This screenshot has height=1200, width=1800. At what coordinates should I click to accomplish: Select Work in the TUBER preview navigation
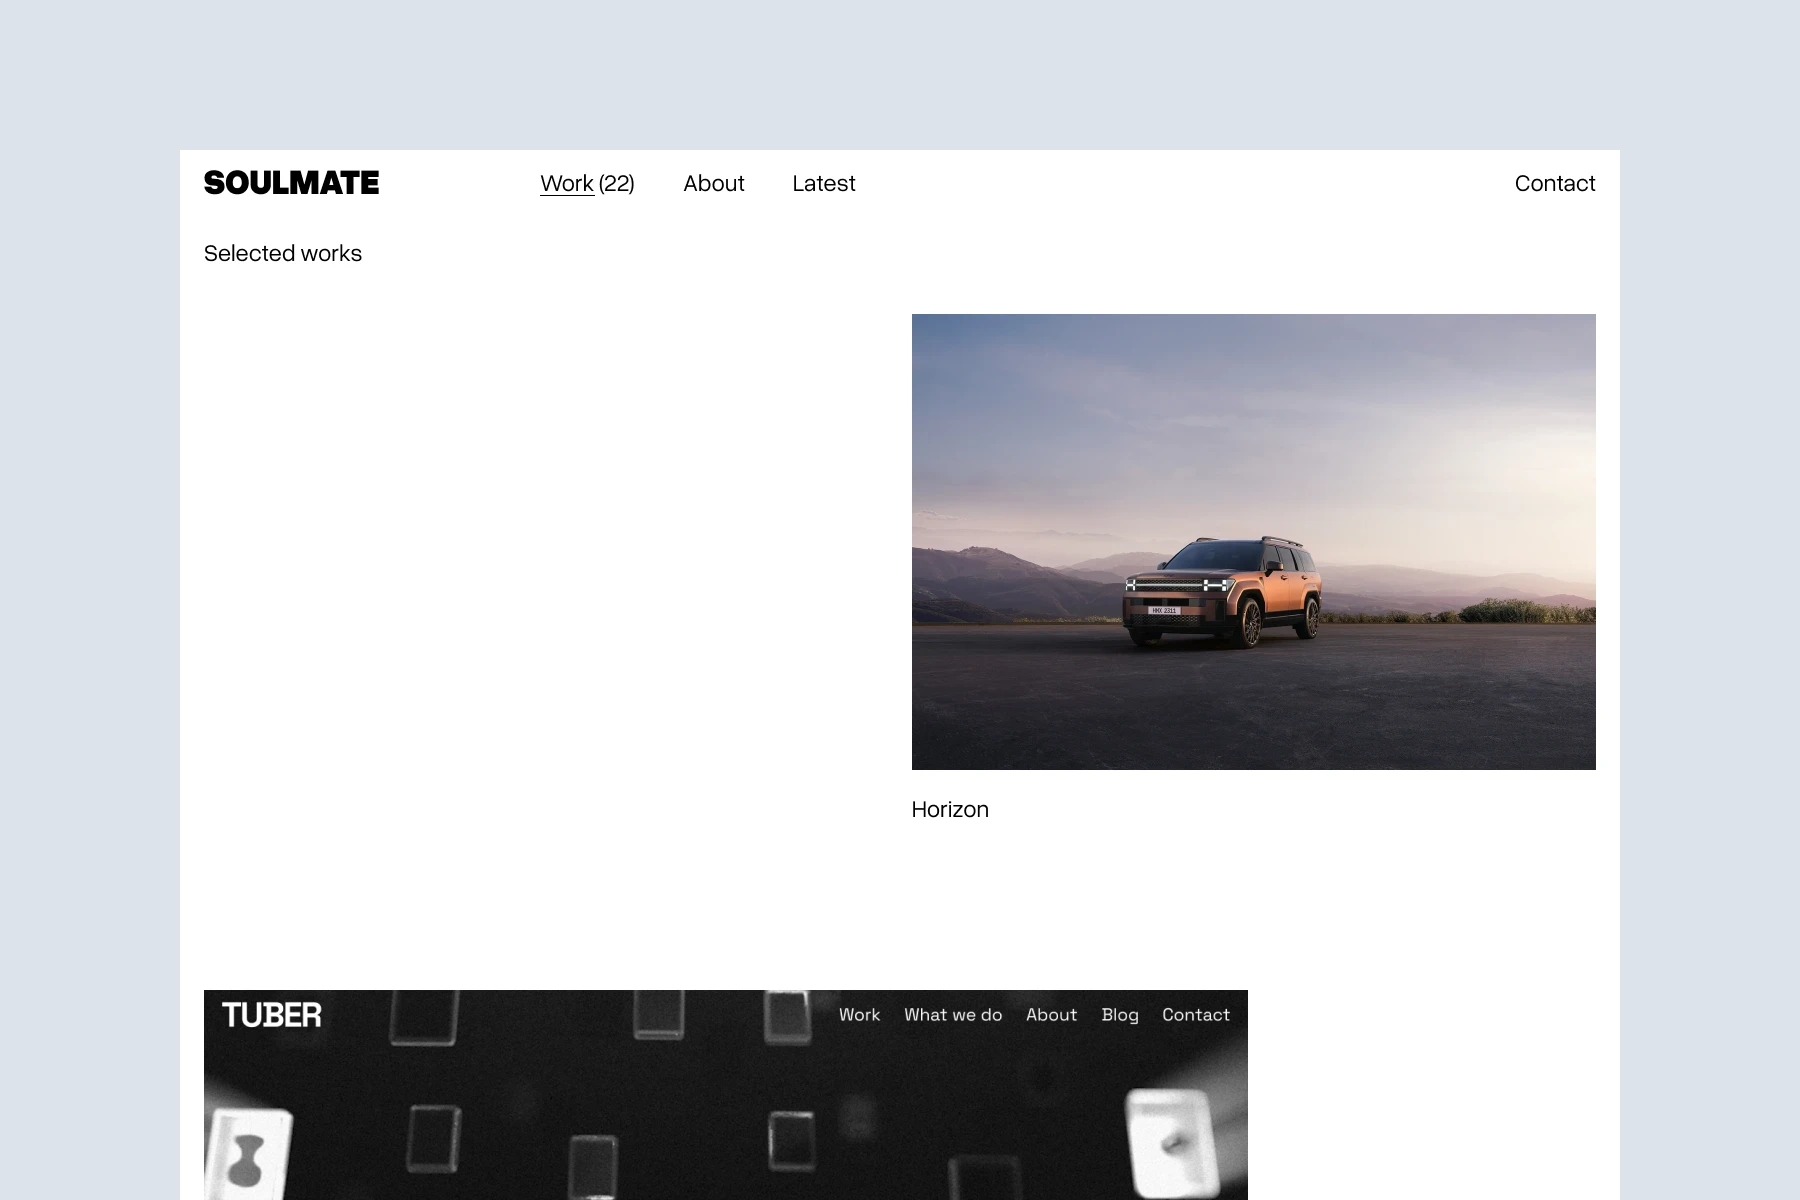coord(859,1014)
